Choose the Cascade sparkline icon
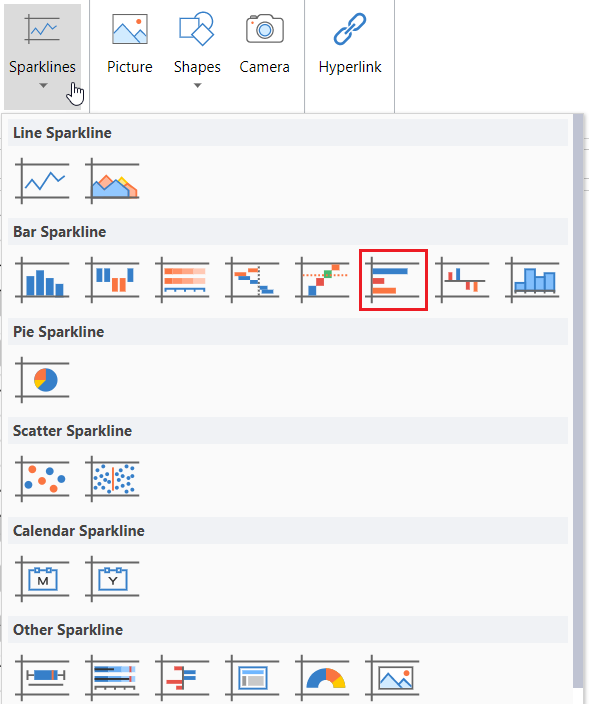This screenshot has height=704, width=589. click(252, 280)
